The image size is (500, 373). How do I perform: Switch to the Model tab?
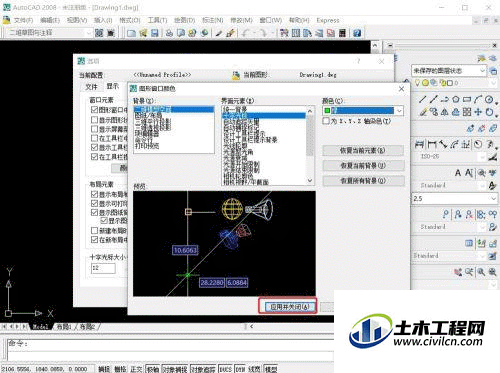[x=40, y=327]
